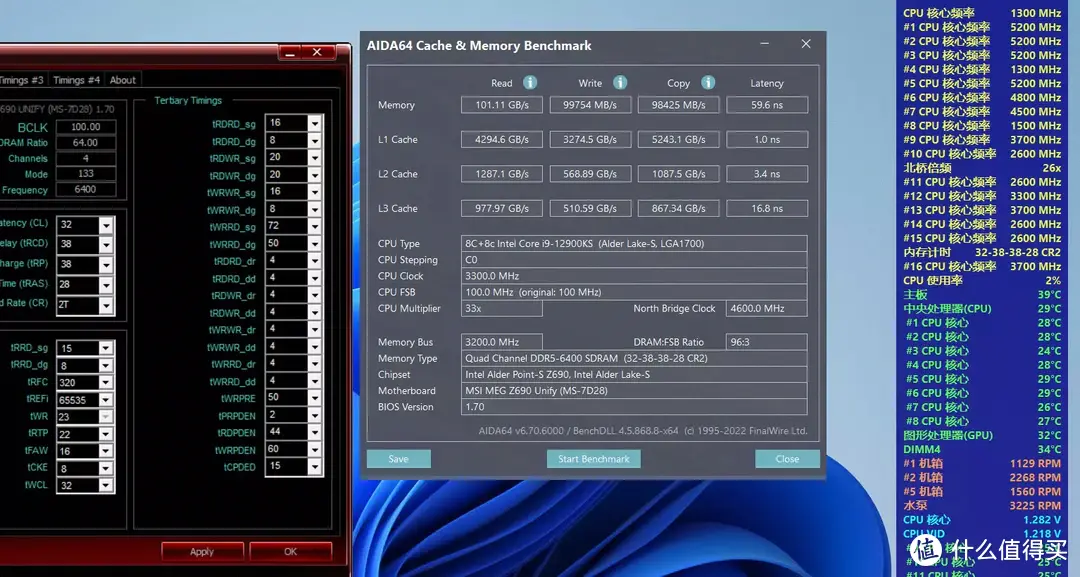Open the tRDWR_sg dropdown
This screenshot has width=1080, height=577.
click(315, 158)
